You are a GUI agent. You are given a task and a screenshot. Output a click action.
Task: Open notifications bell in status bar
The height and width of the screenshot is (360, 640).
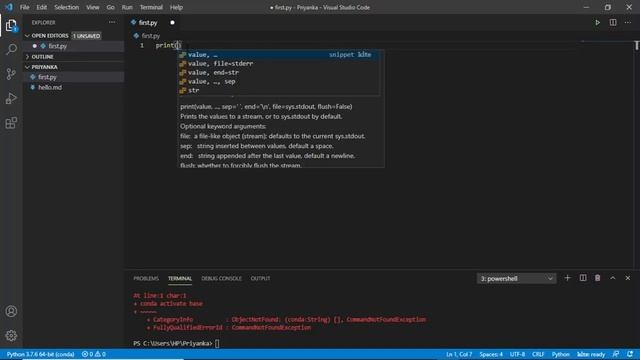(x=630, y=354)
